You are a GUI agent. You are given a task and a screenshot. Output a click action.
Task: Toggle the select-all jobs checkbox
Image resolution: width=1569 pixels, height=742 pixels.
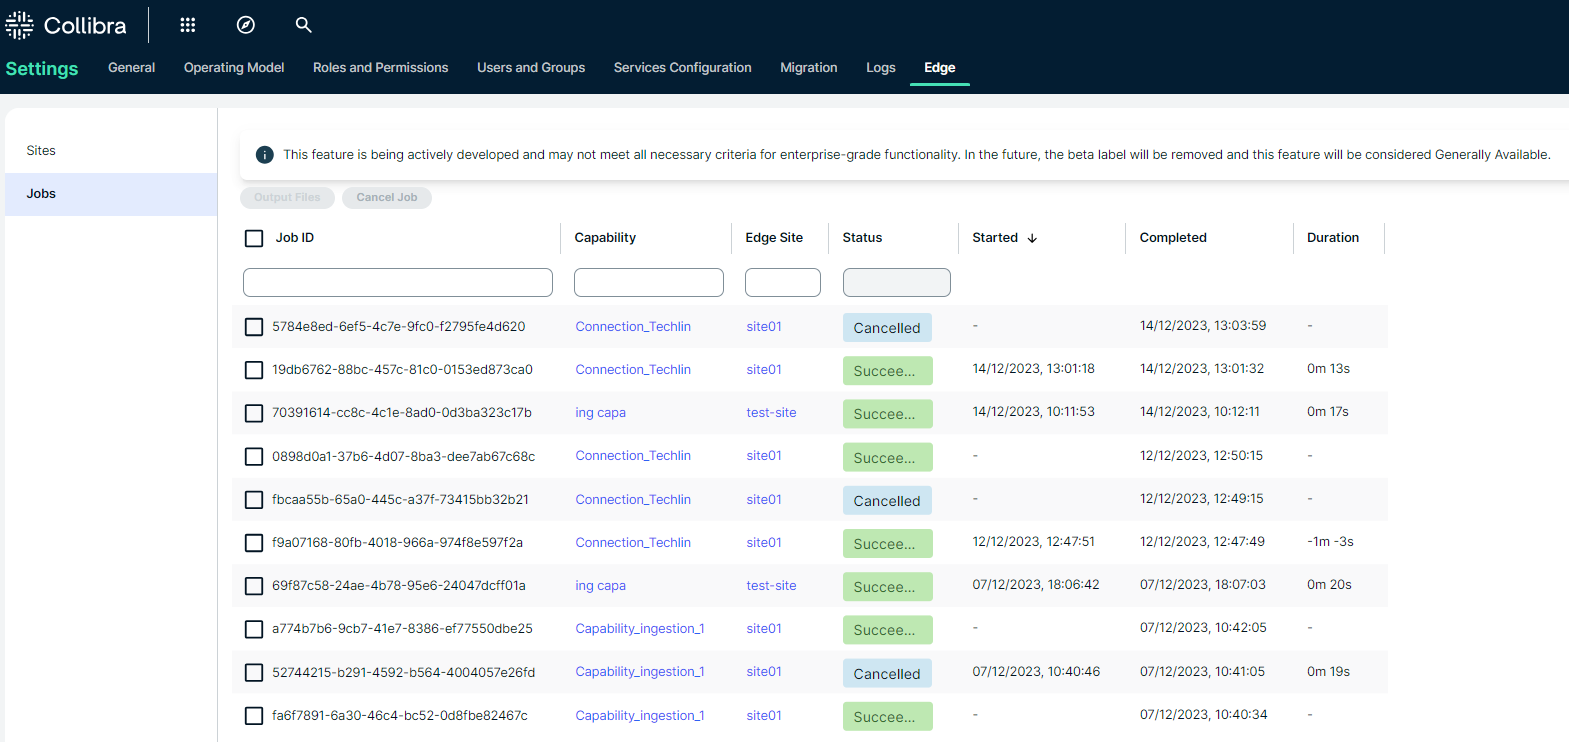coord(254,238)
